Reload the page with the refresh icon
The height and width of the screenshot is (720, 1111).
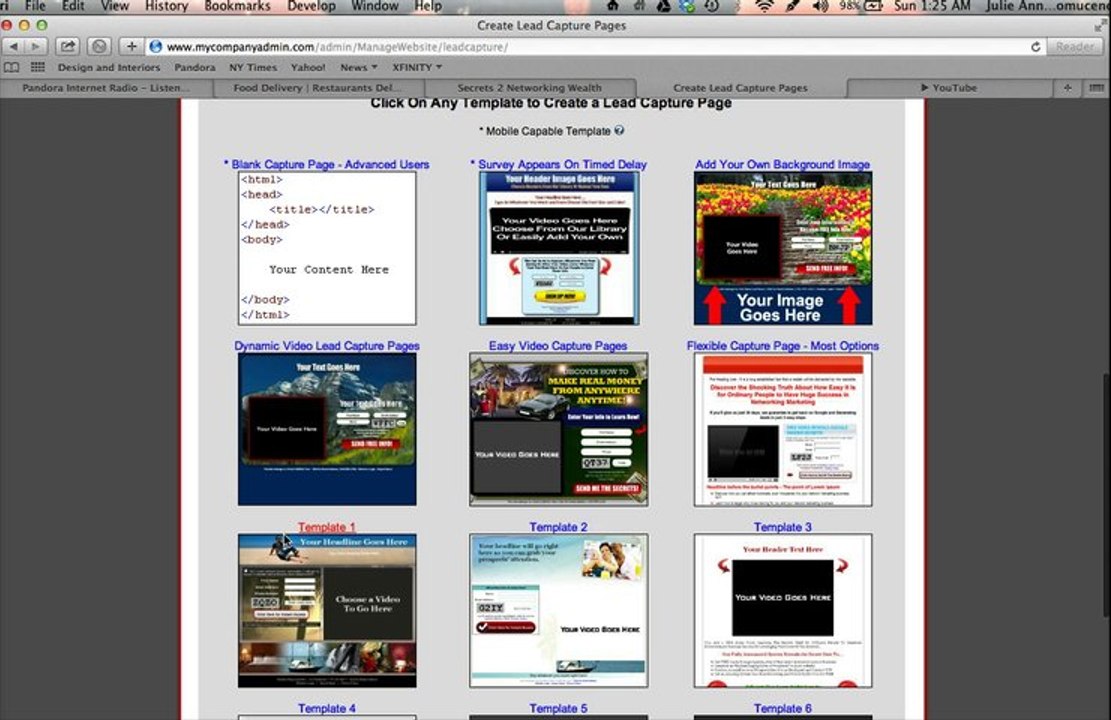pyautogui.click(x=1035, y=47)
